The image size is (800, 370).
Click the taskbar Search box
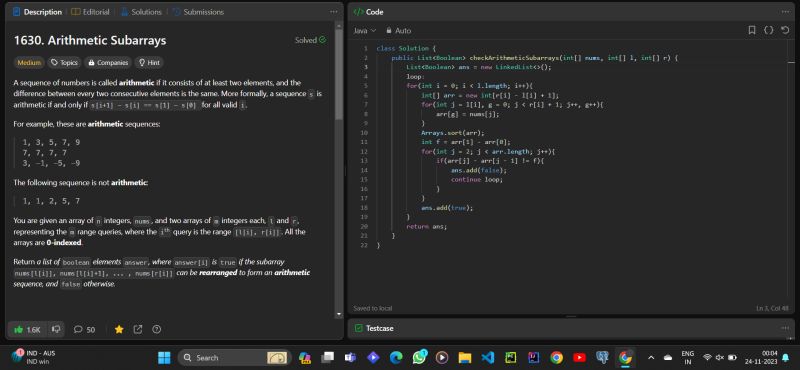tap(234, 358)
